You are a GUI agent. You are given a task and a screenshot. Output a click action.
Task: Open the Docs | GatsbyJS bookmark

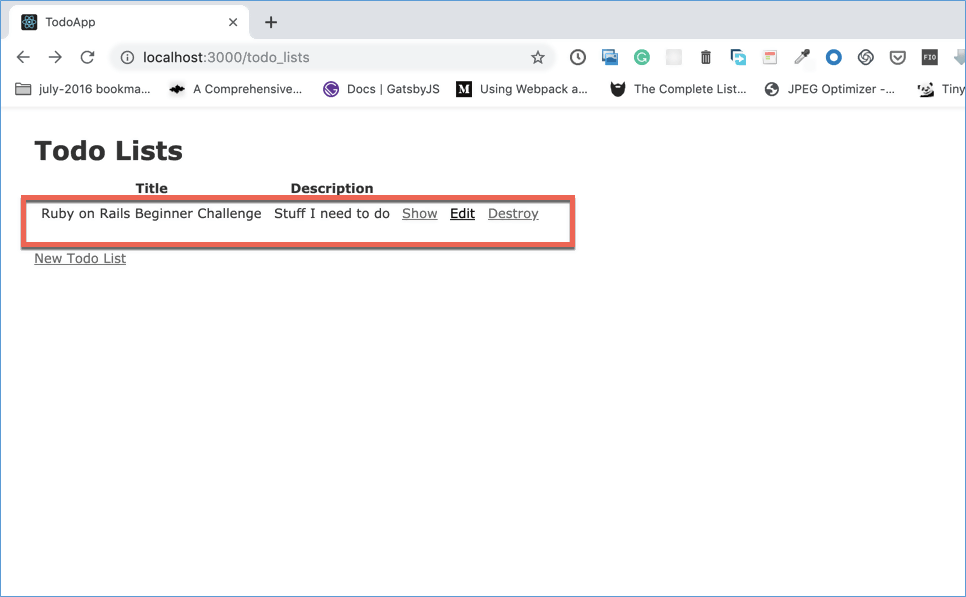(x=381, y=89)
